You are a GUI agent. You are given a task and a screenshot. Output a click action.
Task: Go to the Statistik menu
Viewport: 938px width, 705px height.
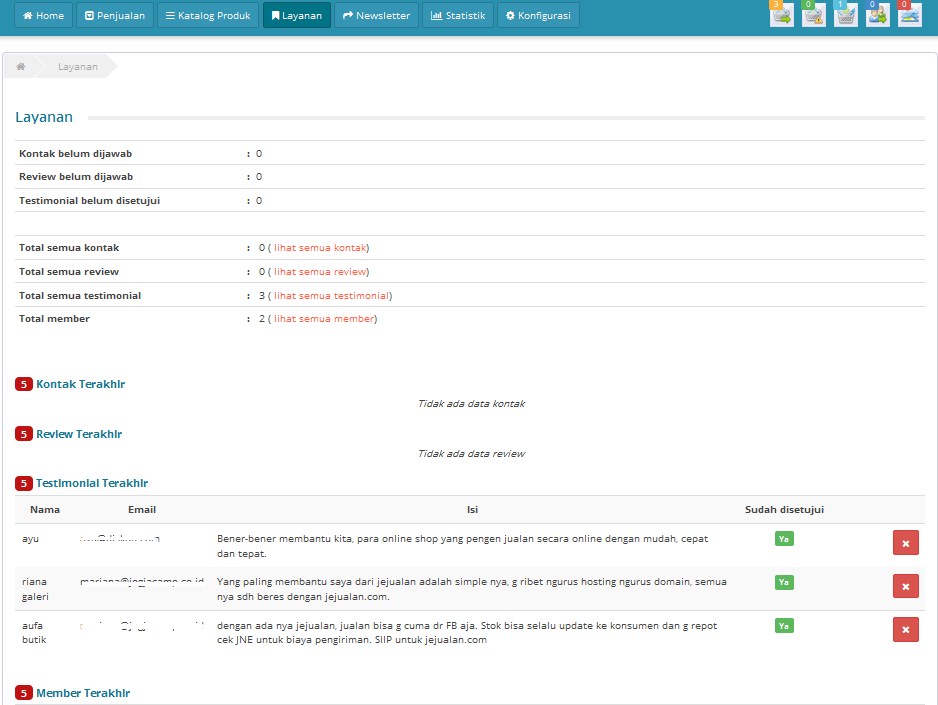pos(458,16)
